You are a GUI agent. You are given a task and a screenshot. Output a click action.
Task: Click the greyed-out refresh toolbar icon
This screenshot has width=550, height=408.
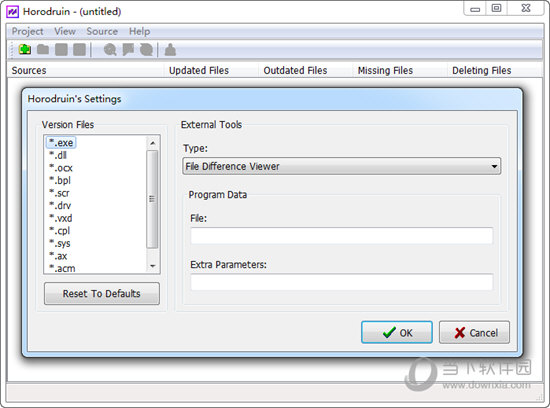point(146,49)
